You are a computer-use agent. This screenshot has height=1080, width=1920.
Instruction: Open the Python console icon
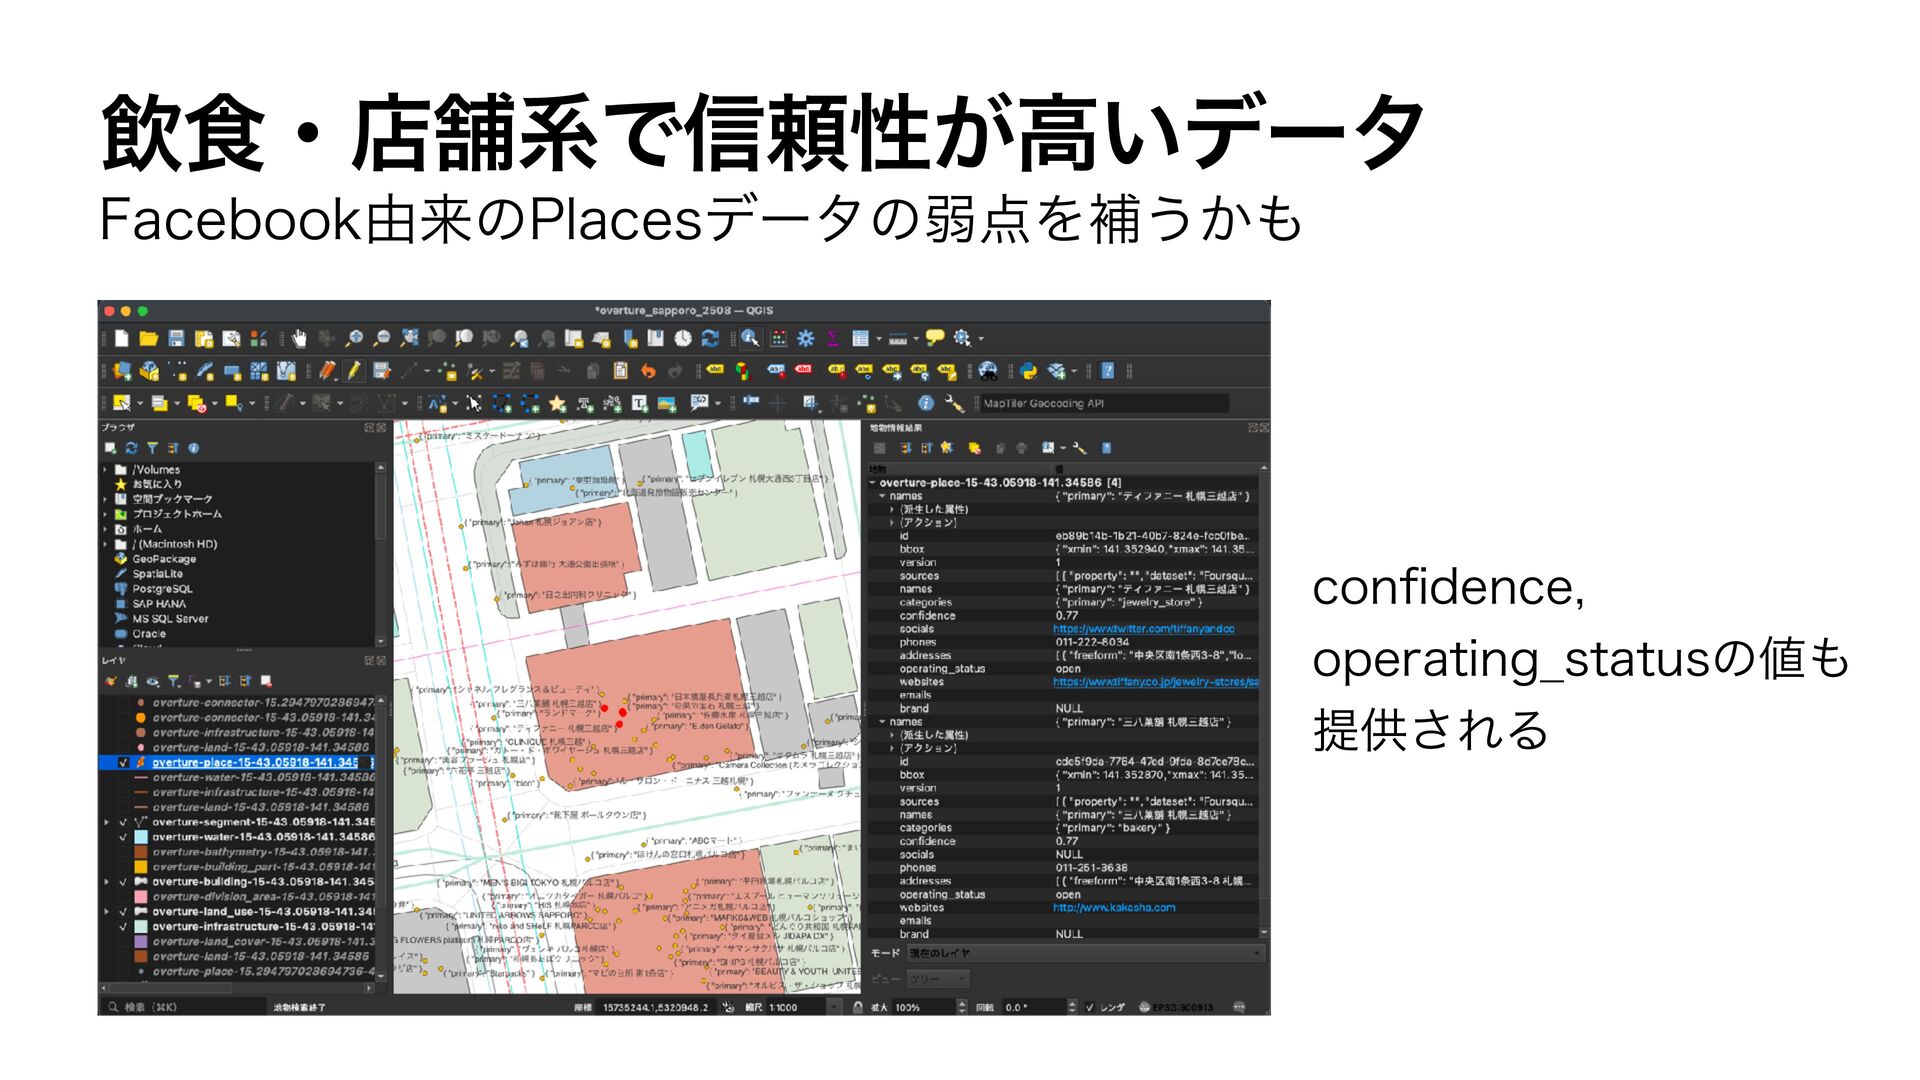[1029, 371]
